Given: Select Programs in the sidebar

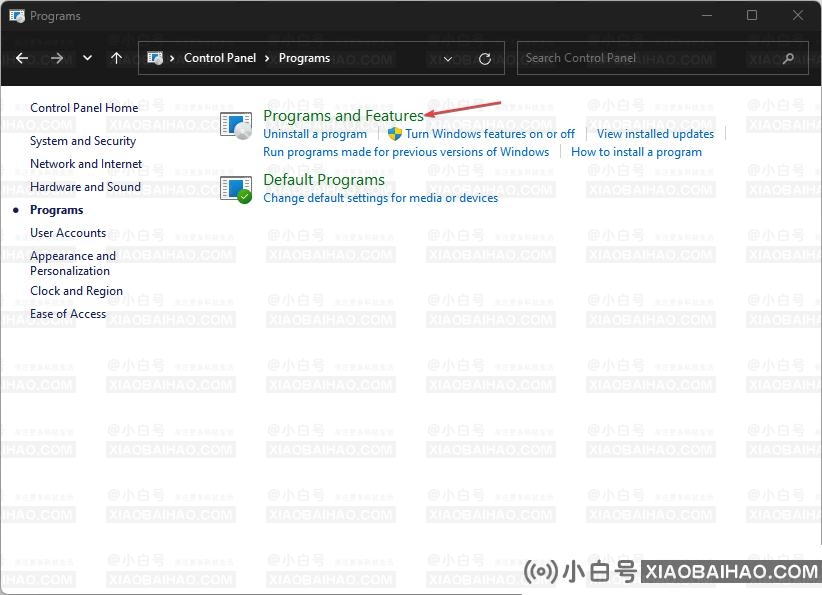Looking at the screenshot, I should [x=57, y=210].
